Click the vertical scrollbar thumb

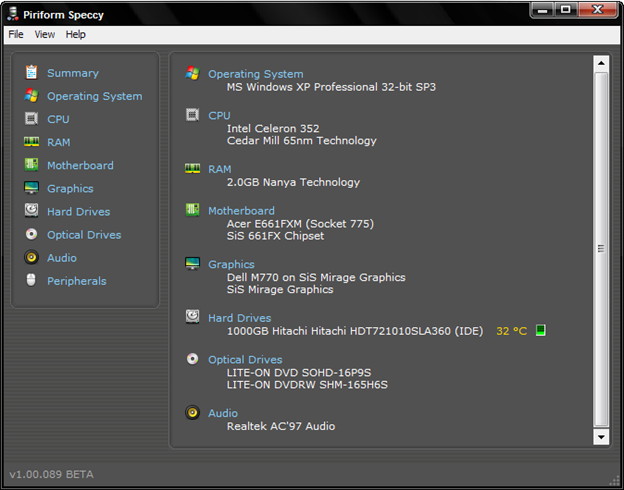pos(601,249)
